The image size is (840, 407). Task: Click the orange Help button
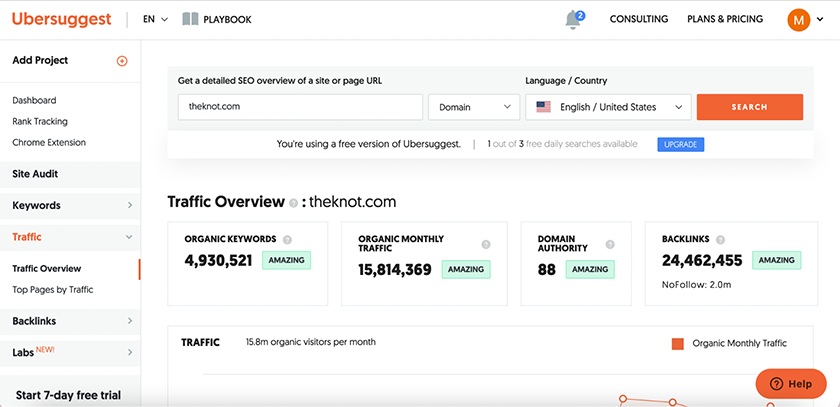[x=791, y=384]
